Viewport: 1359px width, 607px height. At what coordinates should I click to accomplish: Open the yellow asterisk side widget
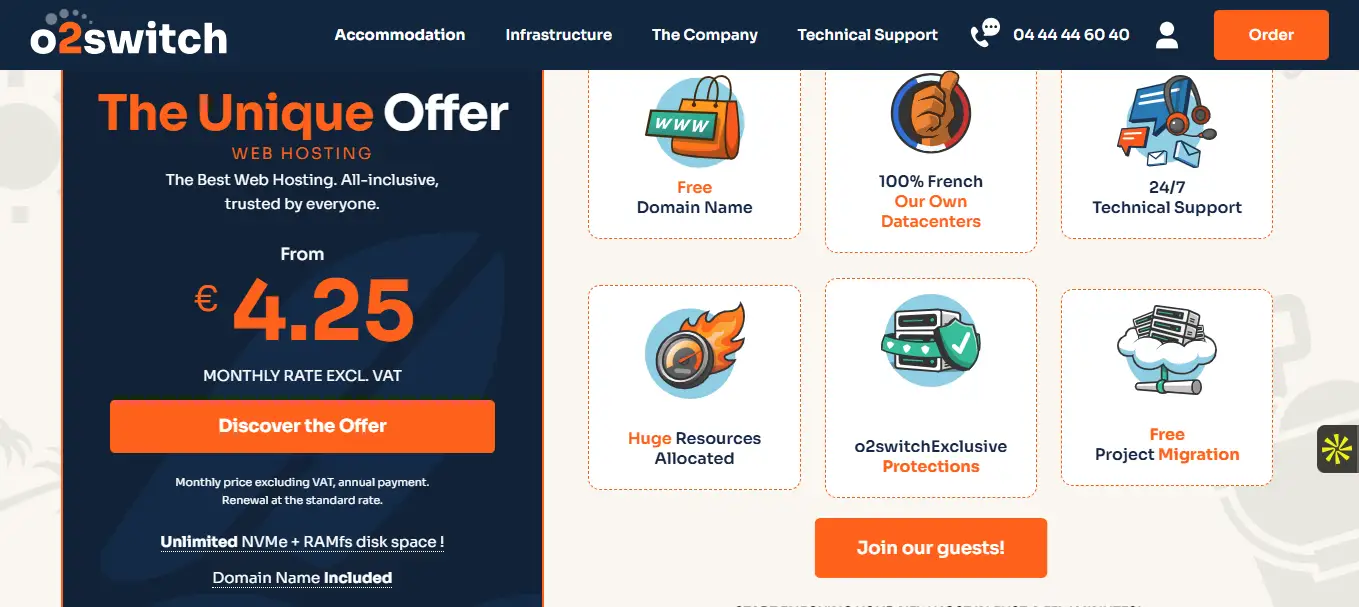pyautogui.click(x=1337, y=449)
